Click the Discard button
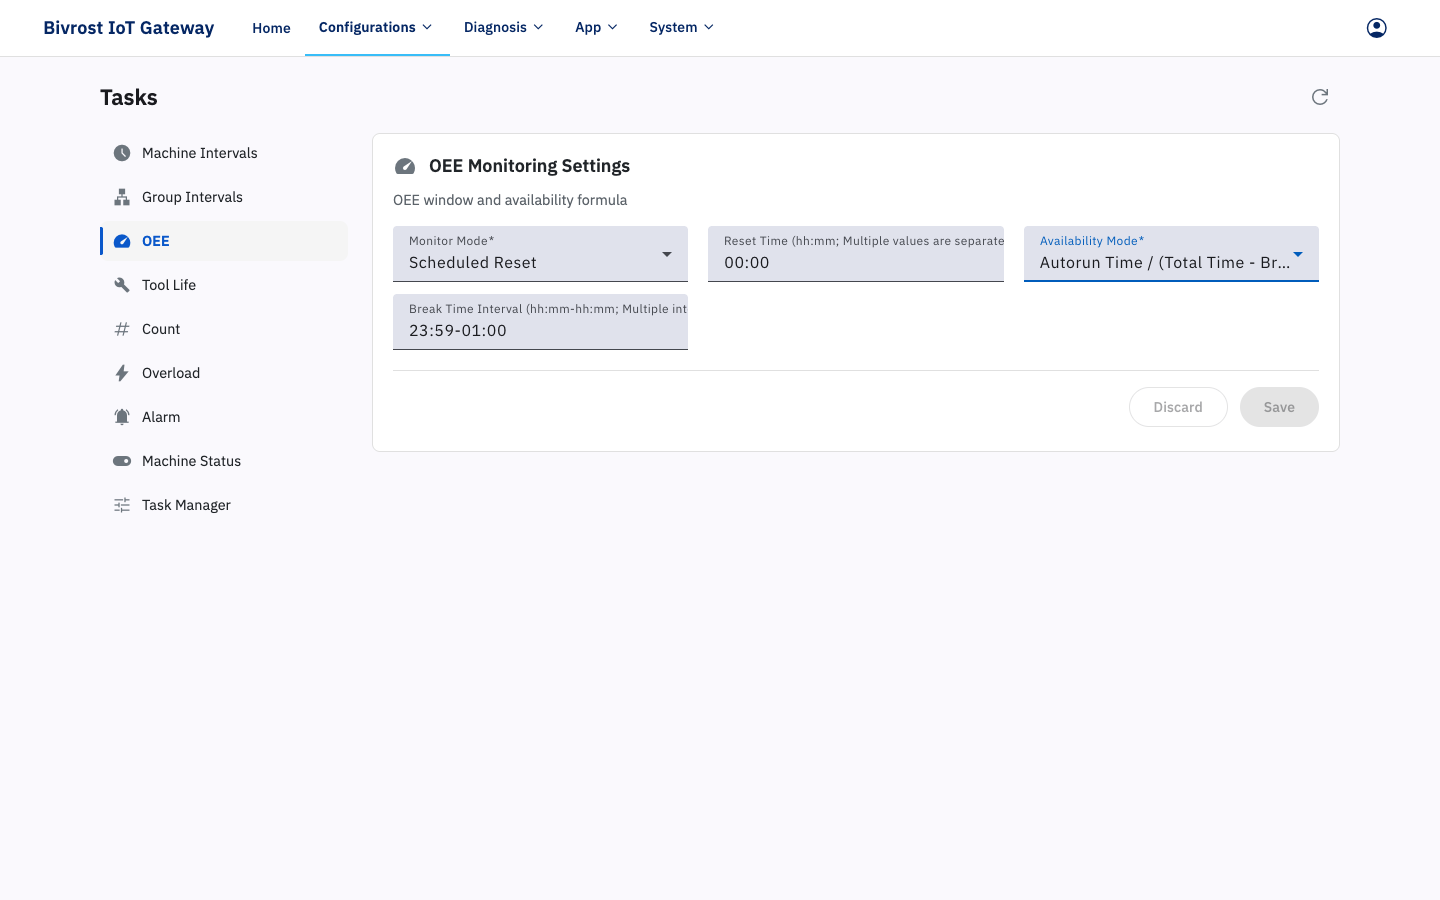 point(1178,407)
